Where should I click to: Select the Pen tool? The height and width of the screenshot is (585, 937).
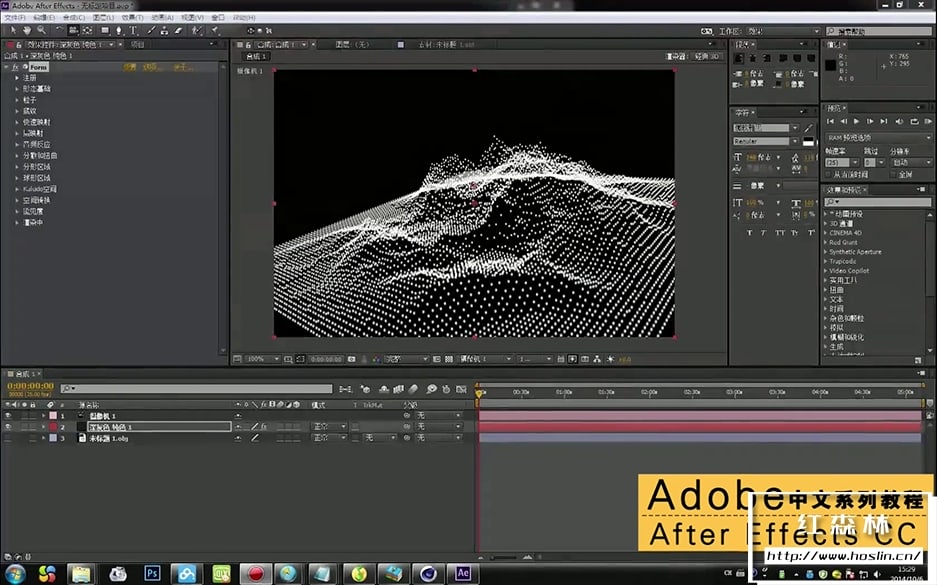[119, 30]
